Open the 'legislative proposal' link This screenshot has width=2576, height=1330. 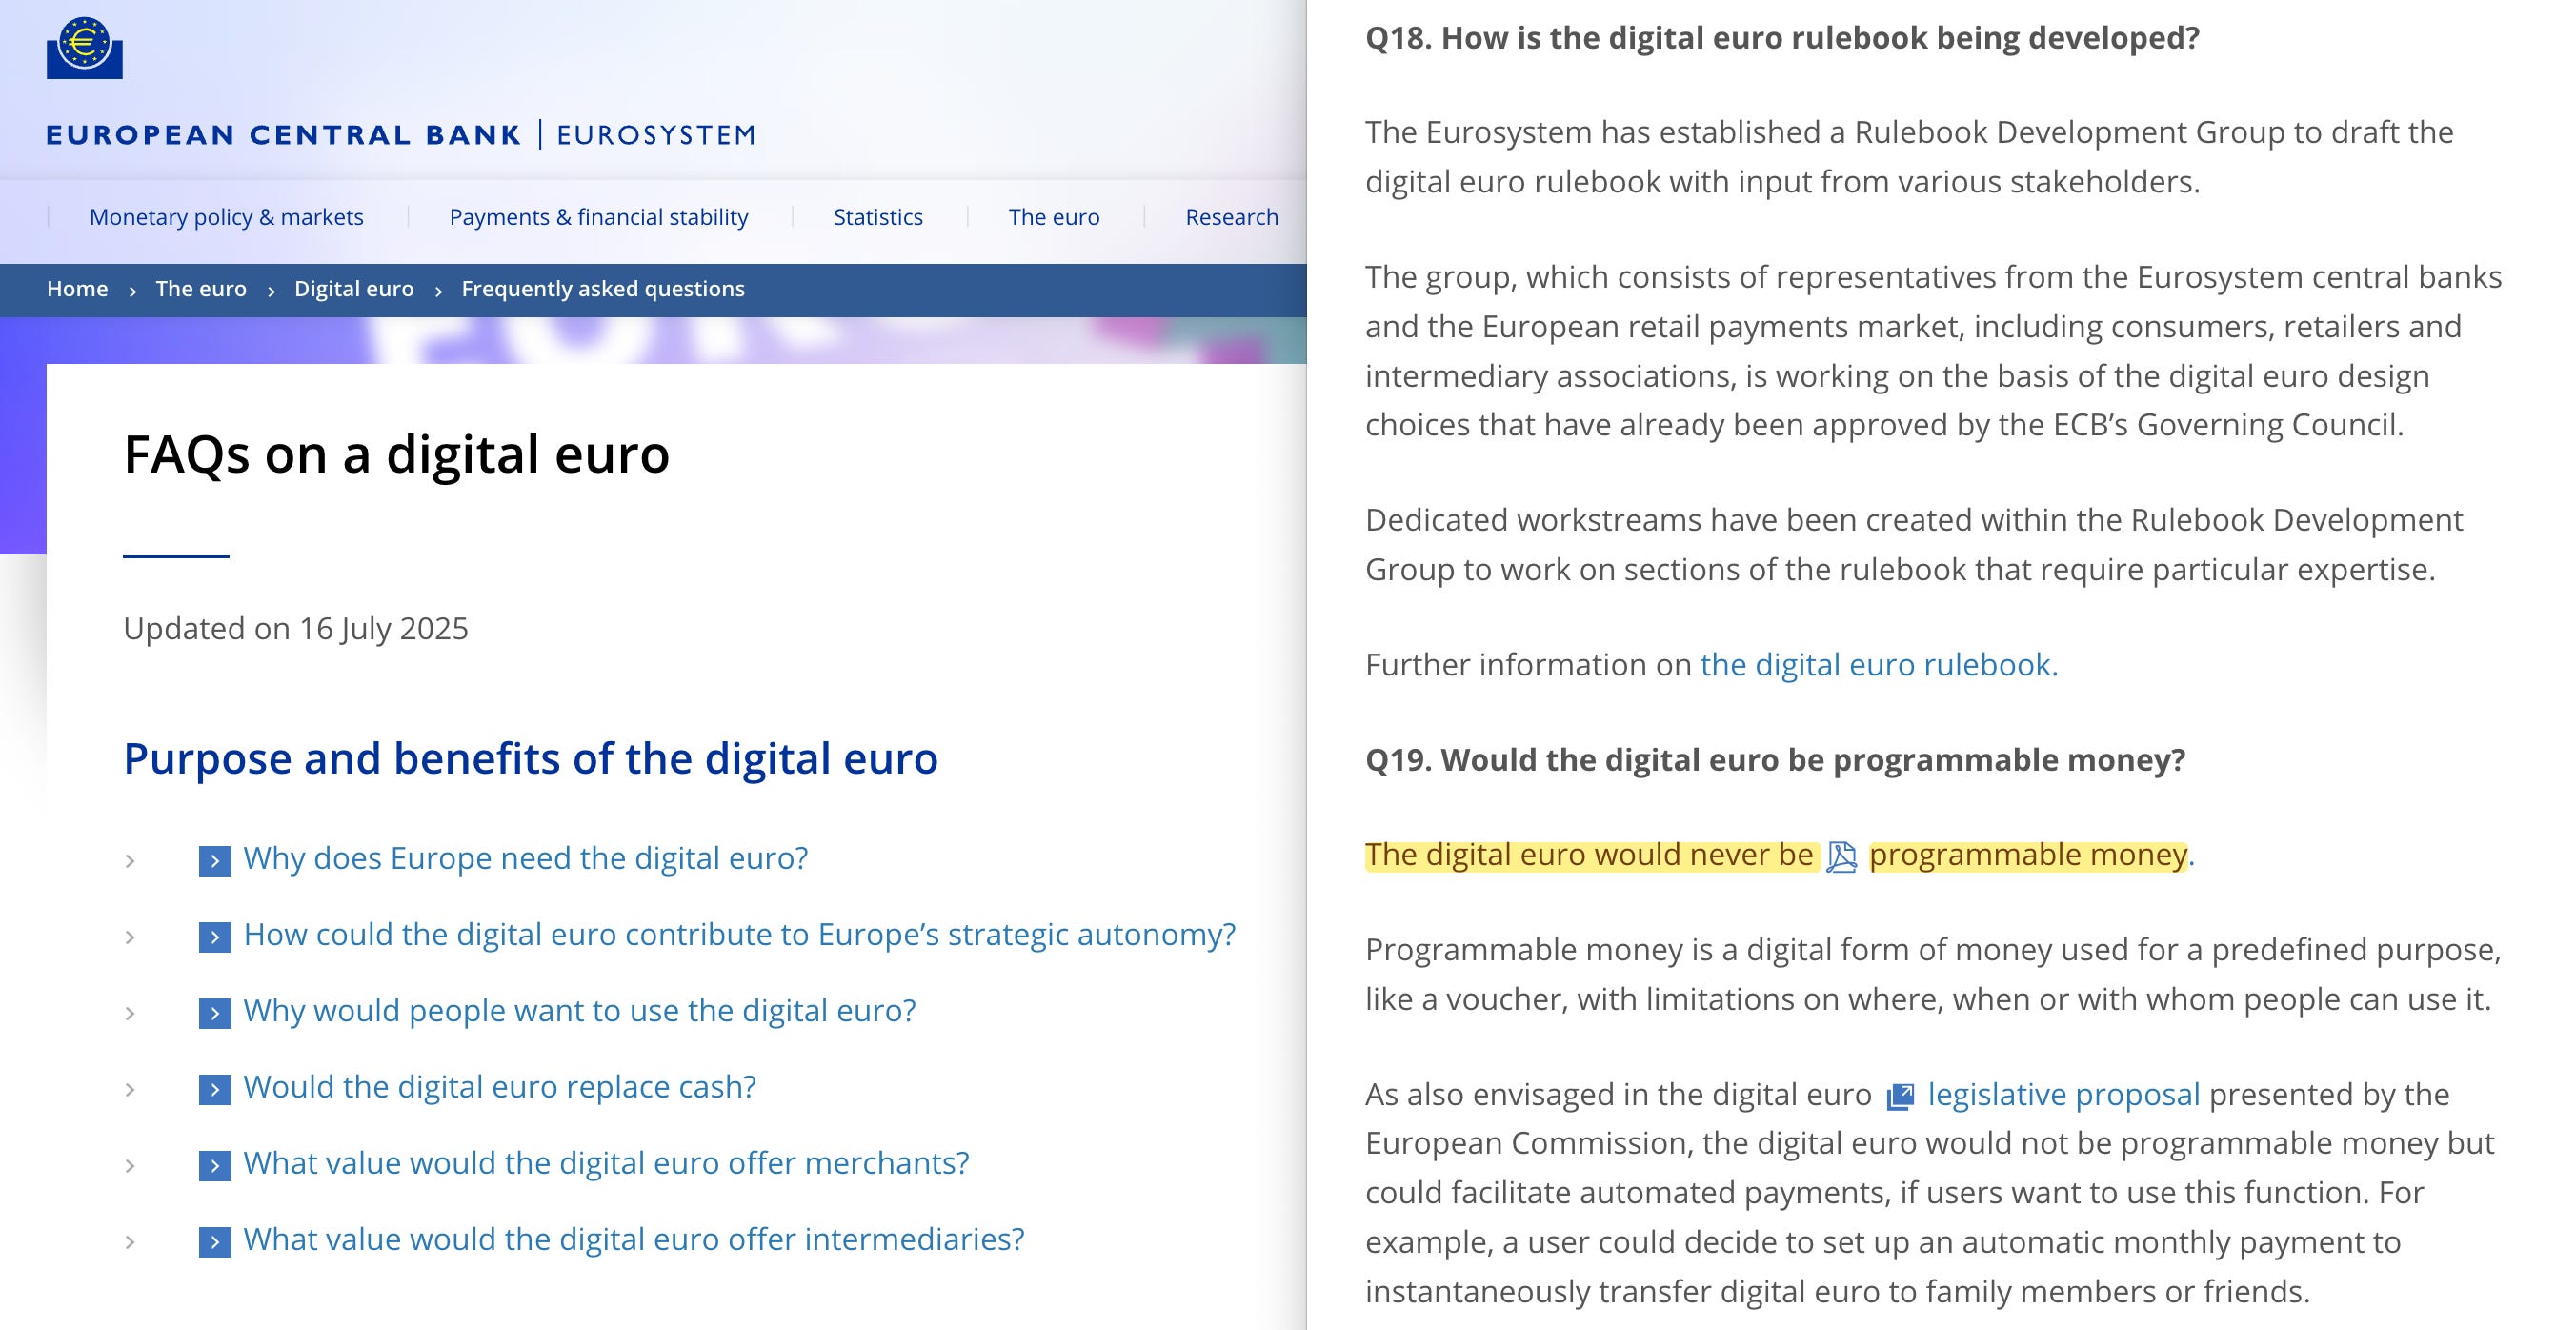coord(2063,1094)
